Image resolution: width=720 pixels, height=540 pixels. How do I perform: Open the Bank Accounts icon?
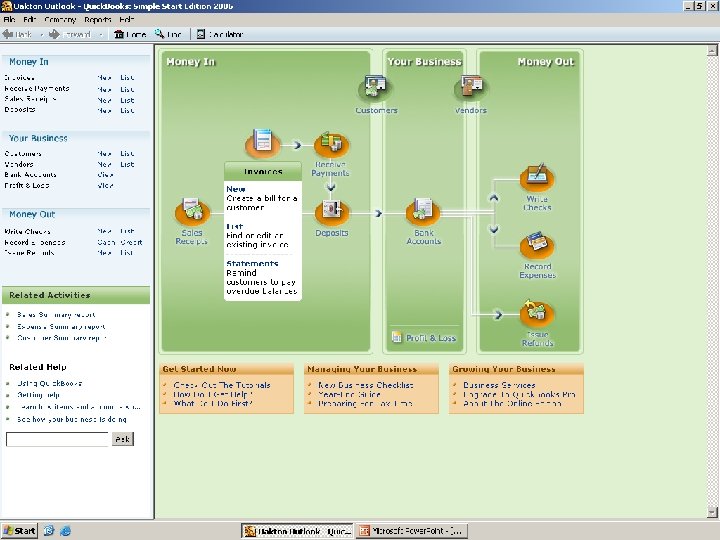(422, 211)
